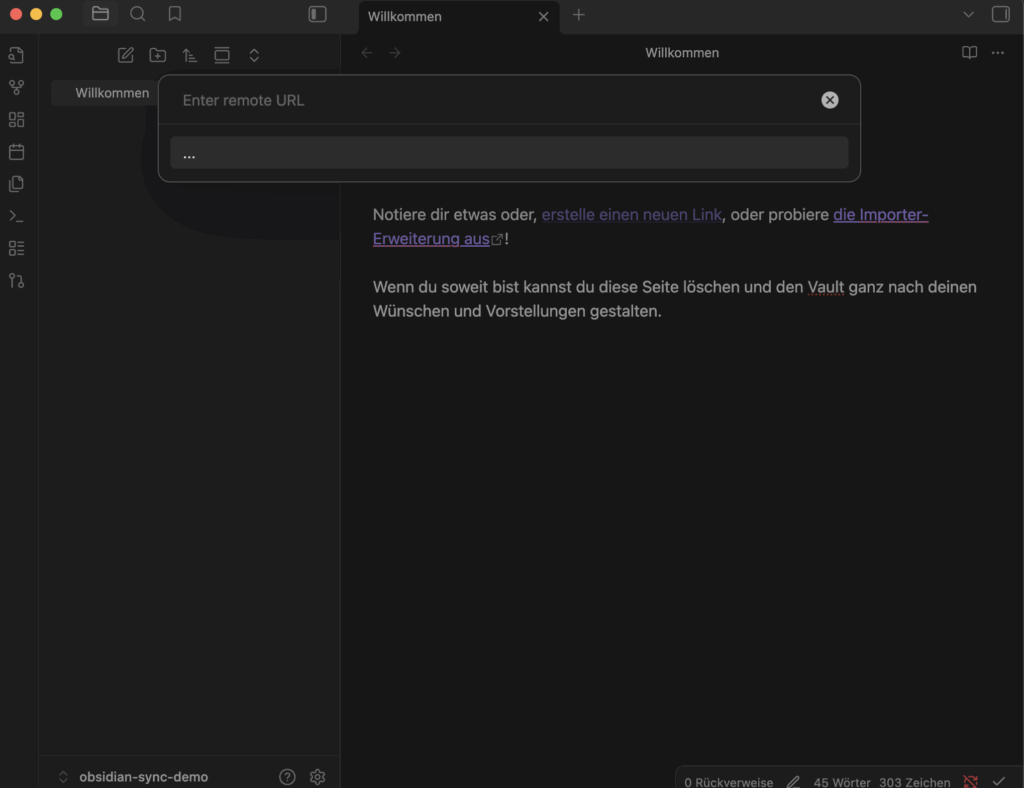The width and height of the screenshot is (1024, 788).
Task: Open Git source control icon in ribbon
Action: 16,280
